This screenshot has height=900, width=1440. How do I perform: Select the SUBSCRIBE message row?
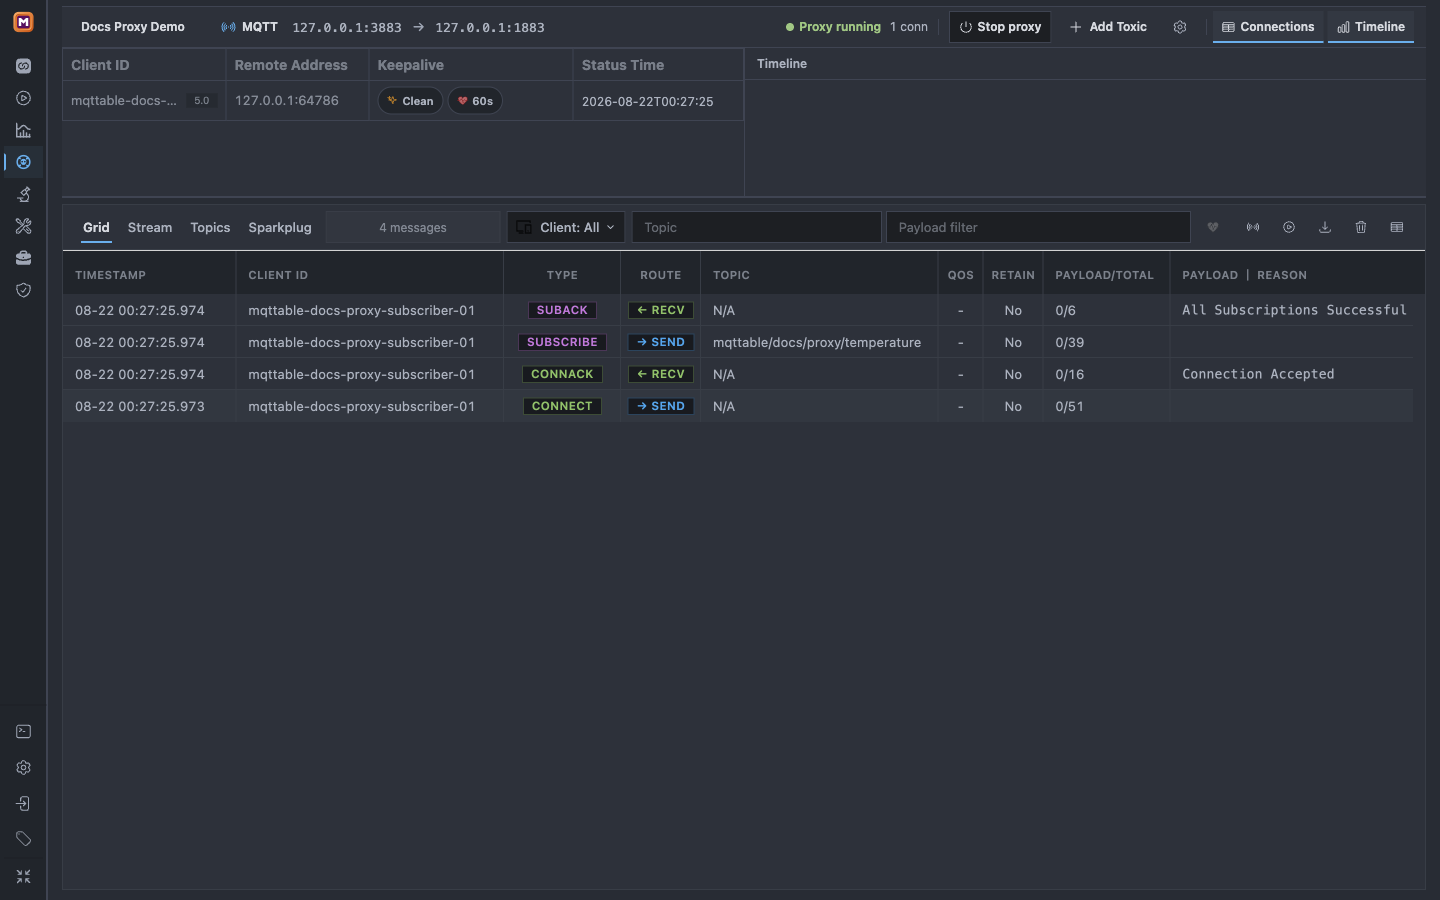[738, 342]
